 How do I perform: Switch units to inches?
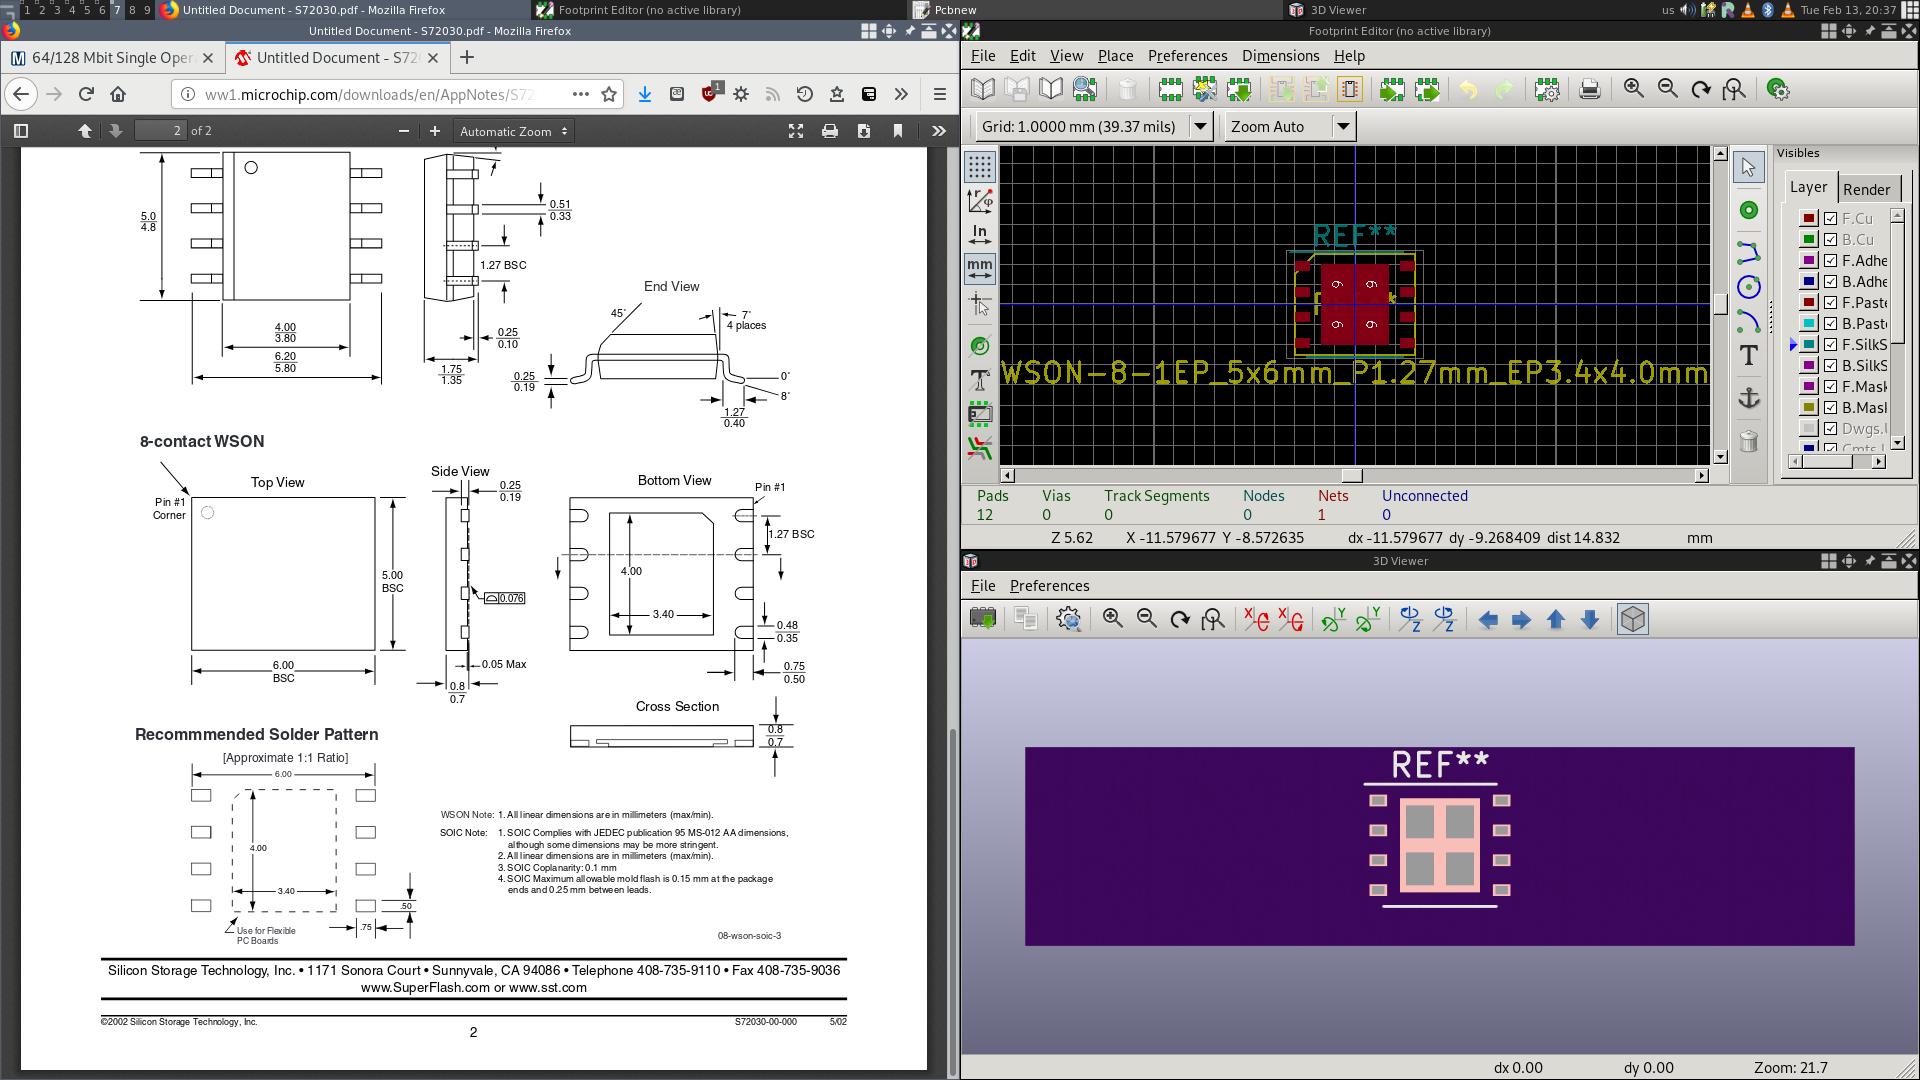point(980,235)
